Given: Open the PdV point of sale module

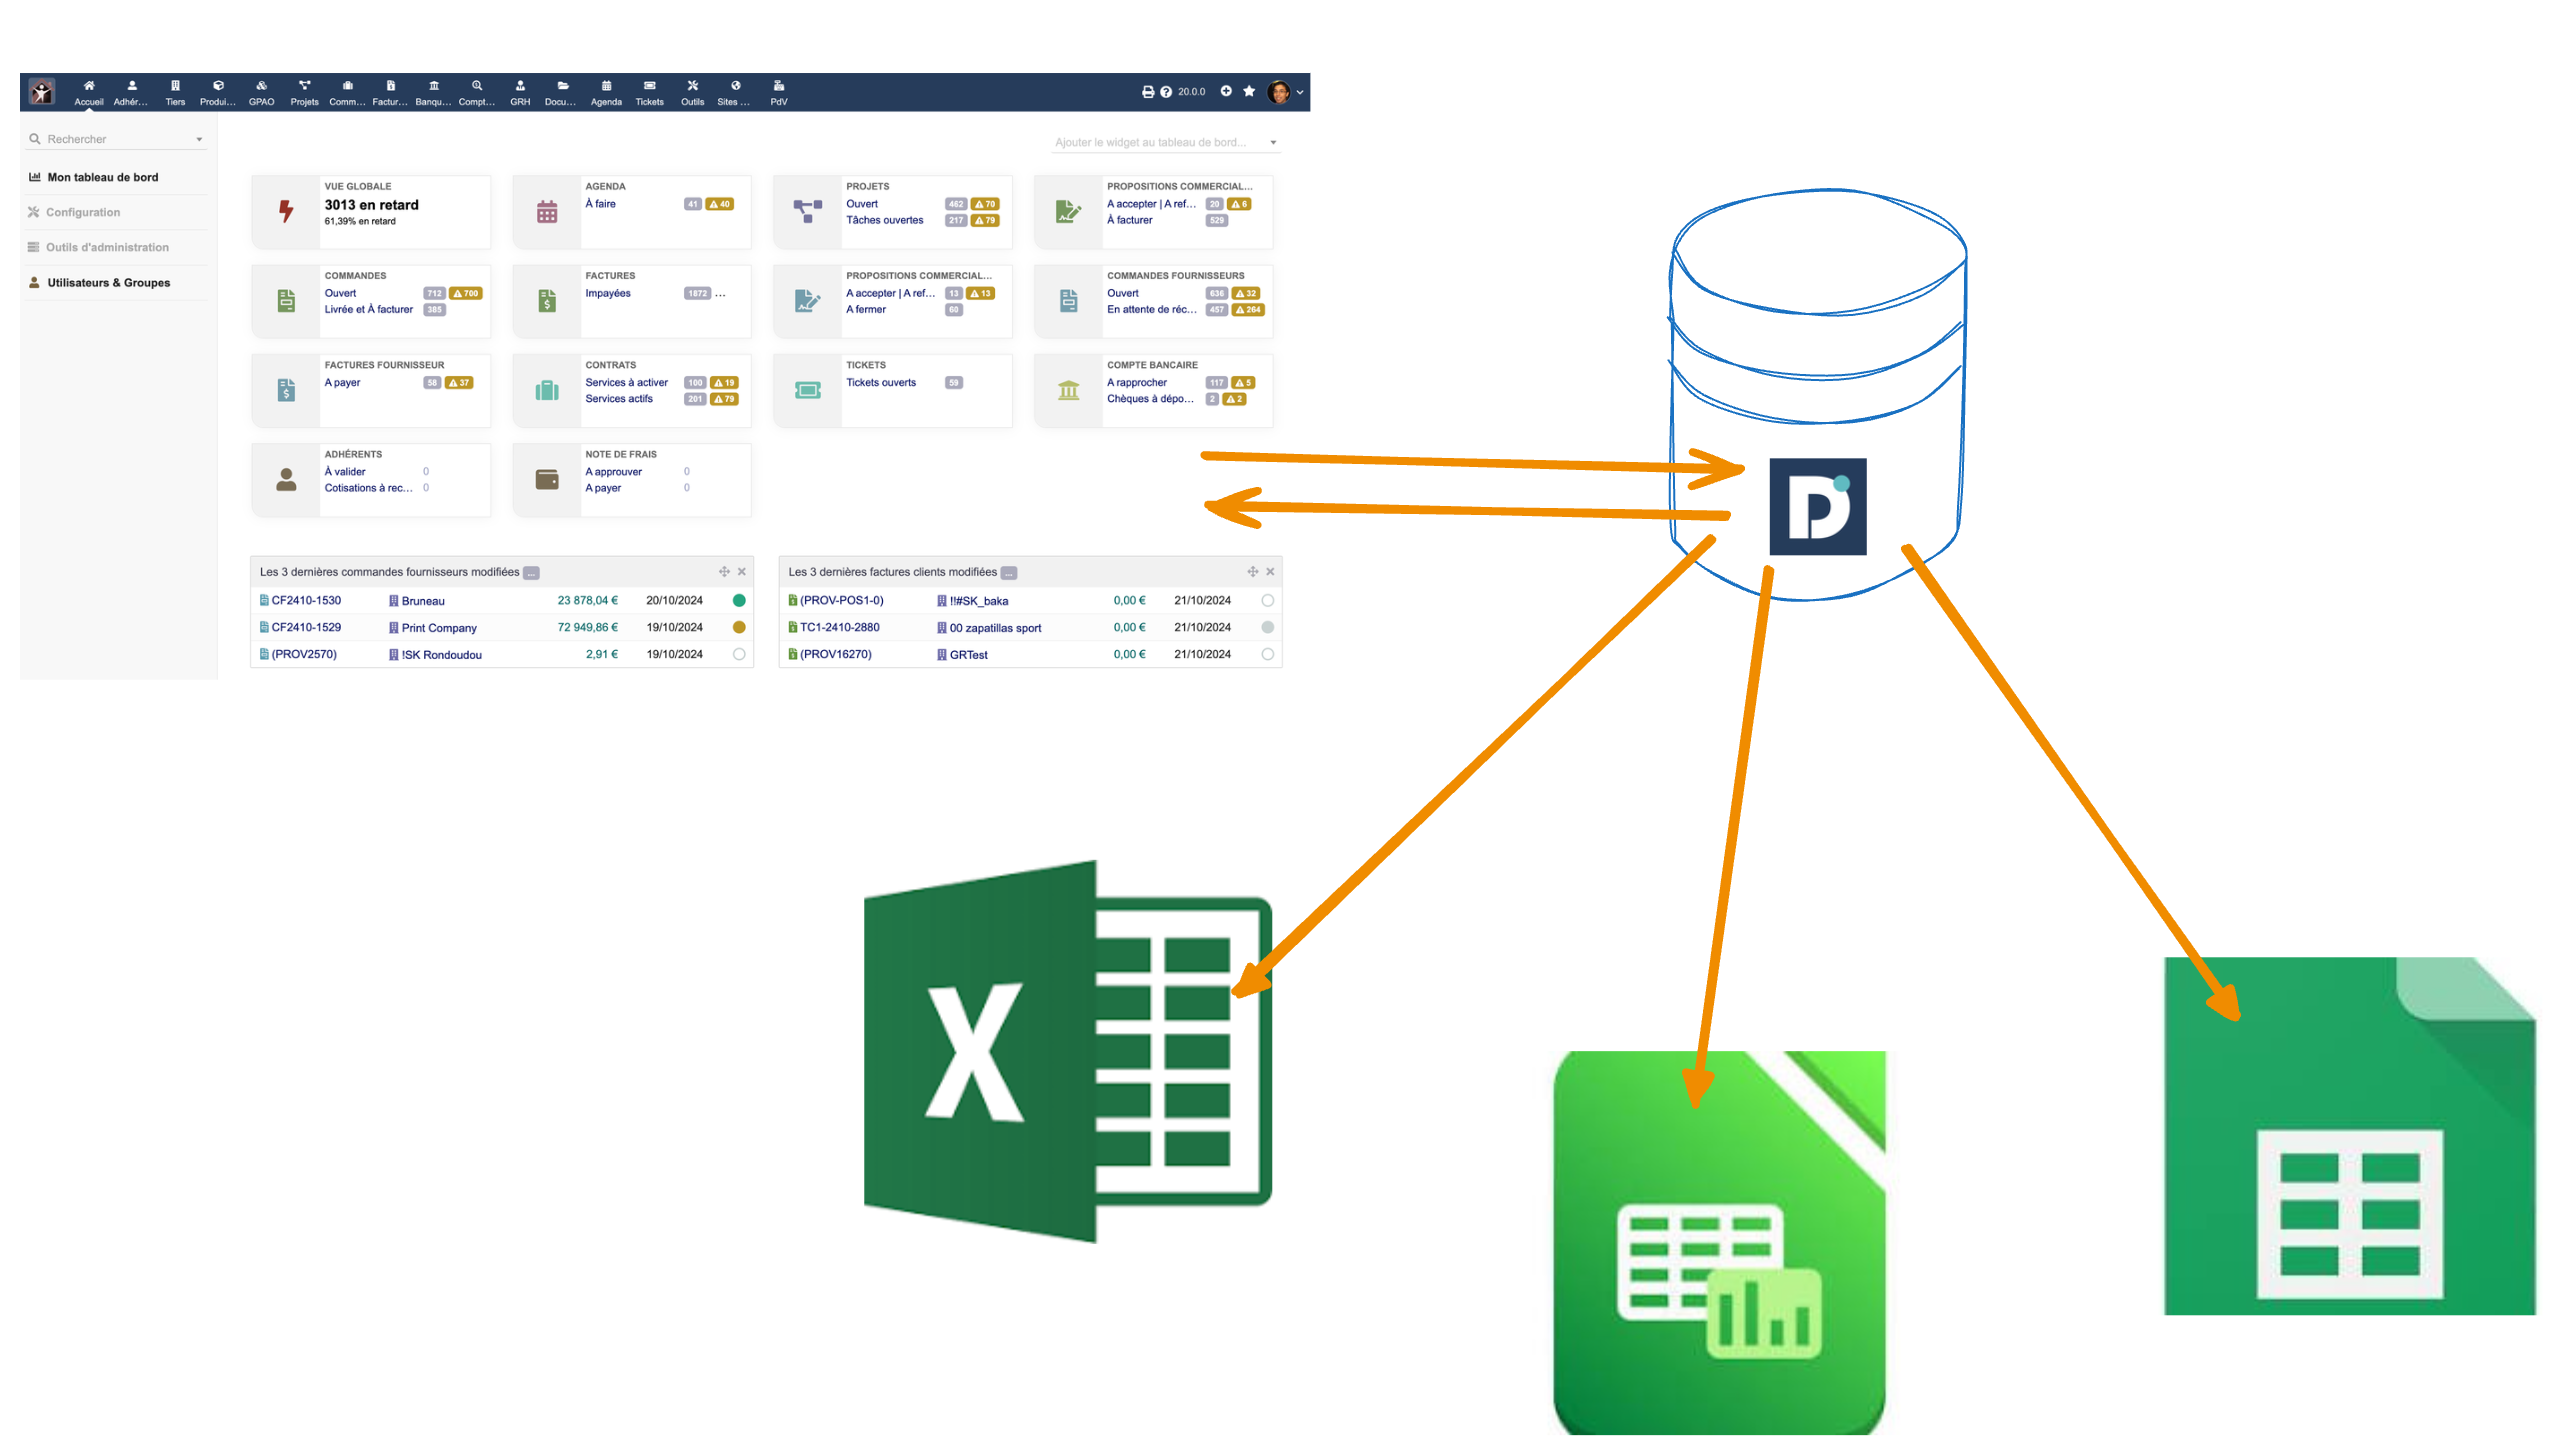Looking at the screenshot, I should (778, 91).
